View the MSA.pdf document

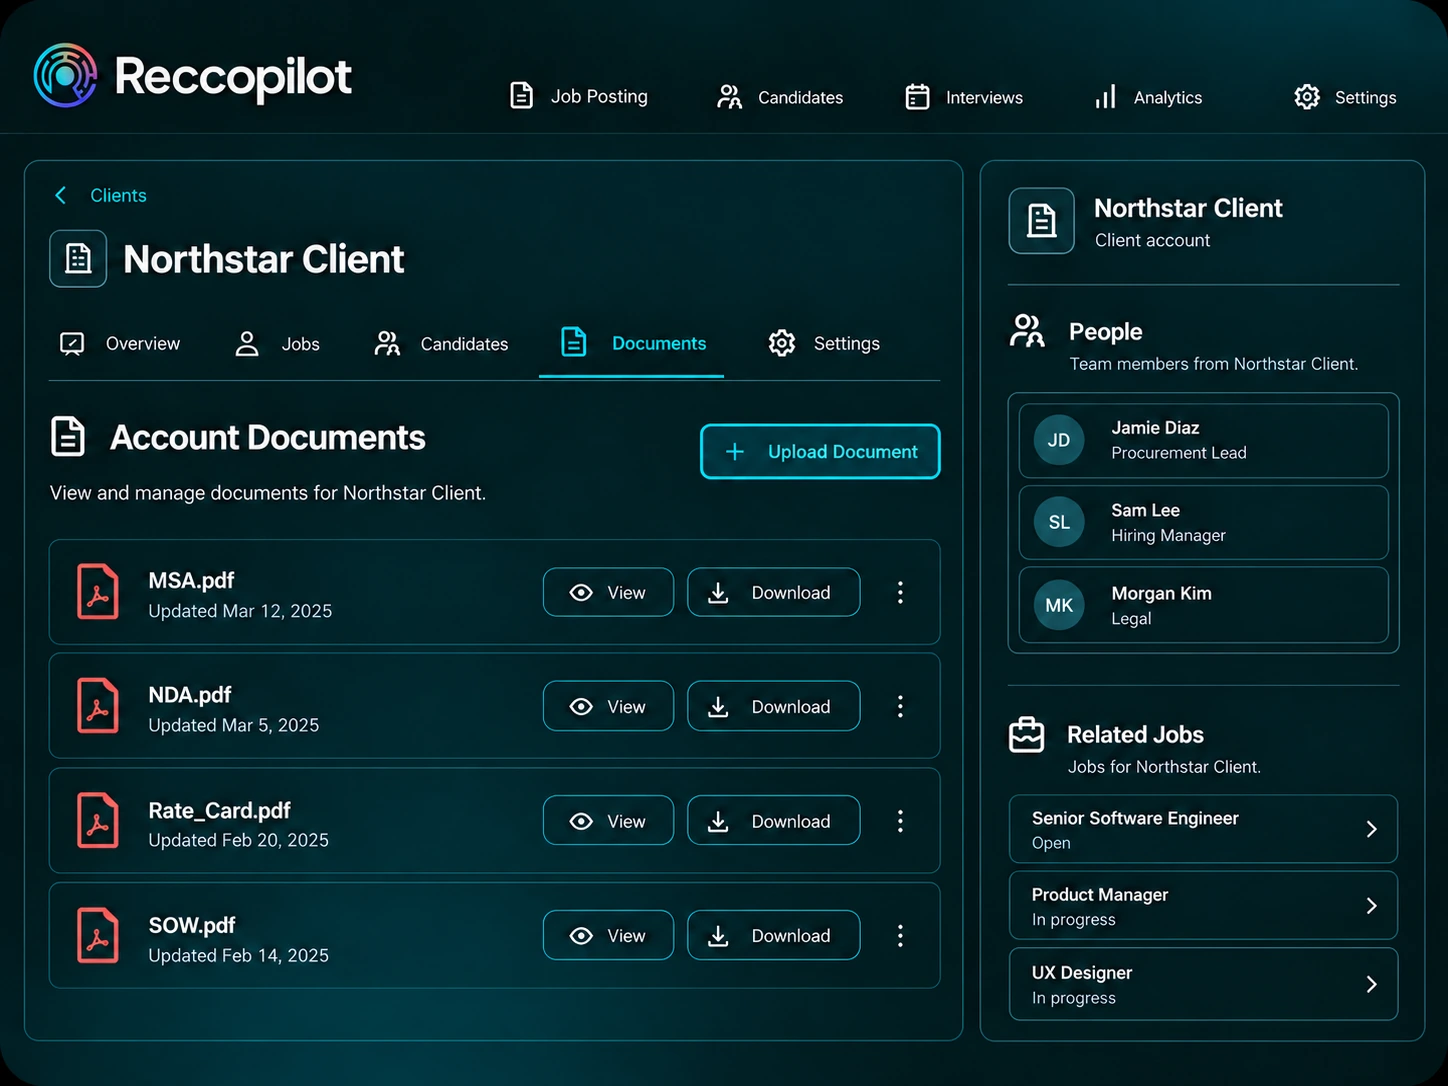[x=608, y=593]
